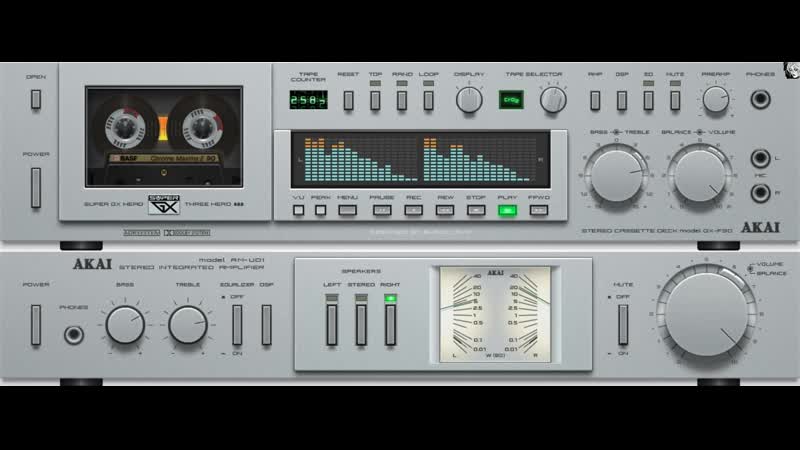Click the deck's PHONES jack

pos(760,99)
